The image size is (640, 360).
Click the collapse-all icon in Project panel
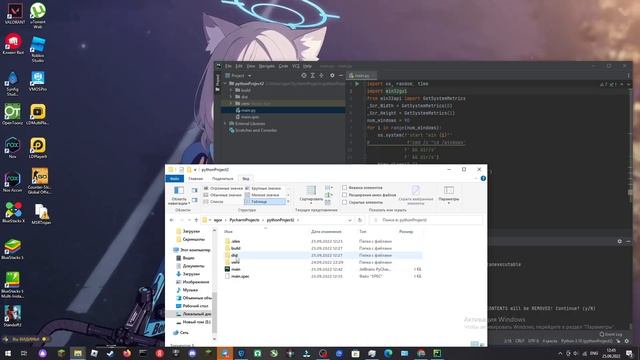point(322,76)
